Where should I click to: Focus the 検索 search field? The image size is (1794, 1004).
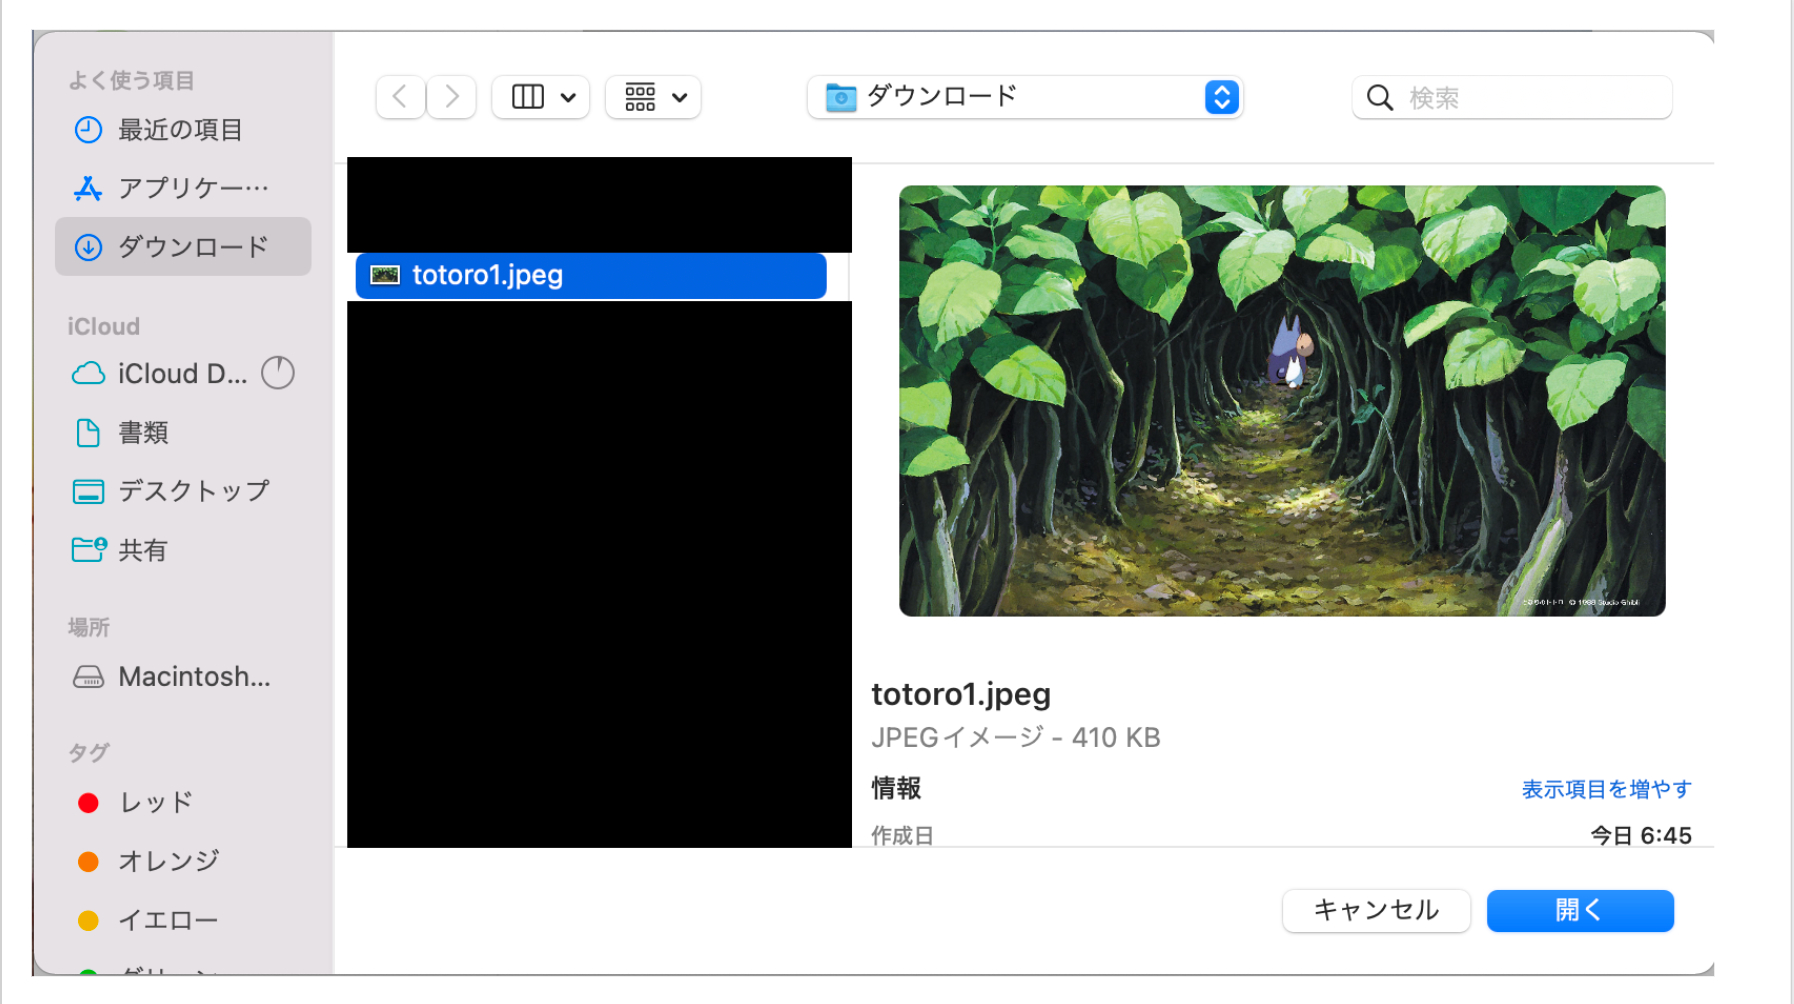click(1512, 97)
